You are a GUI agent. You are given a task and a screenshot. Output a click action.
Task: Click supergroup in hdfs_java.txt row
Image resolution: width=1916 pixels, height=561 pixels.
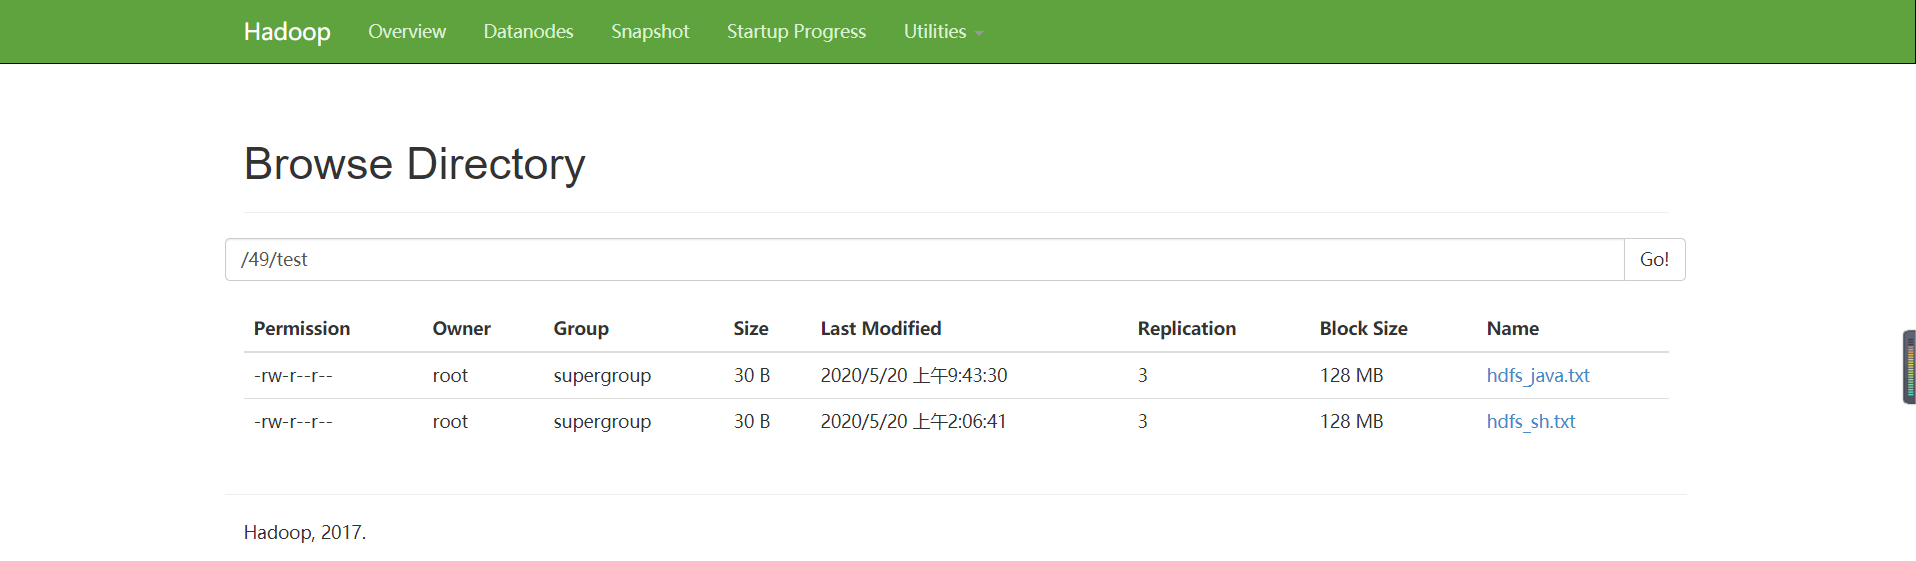pyautogui.click(x=602, y=376)
